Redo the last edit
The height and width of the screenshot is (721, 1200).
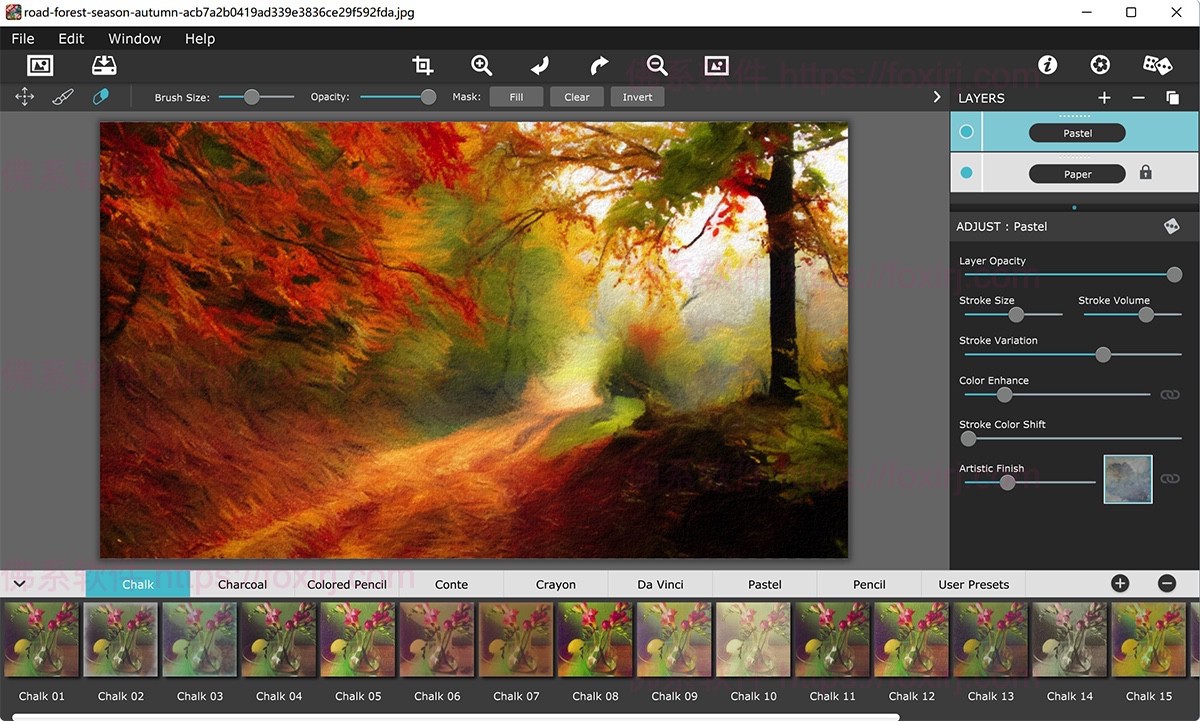[x=597, y=63]
